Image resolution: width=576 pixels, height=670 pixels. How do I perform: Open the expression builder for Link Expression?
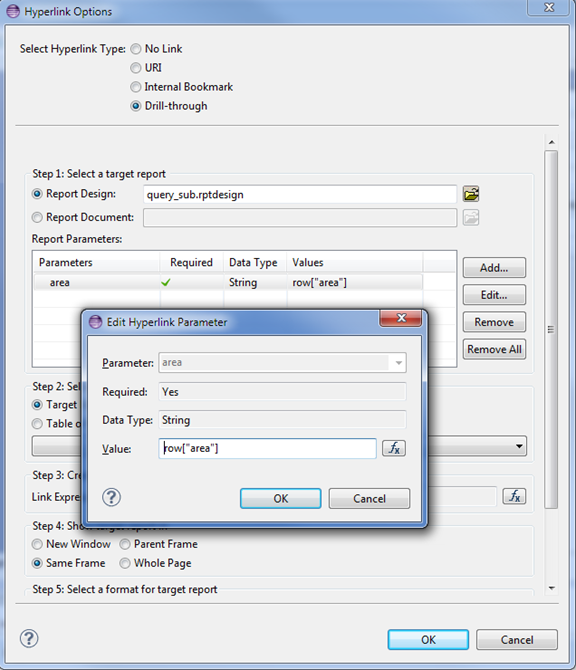tap(514, 496)
